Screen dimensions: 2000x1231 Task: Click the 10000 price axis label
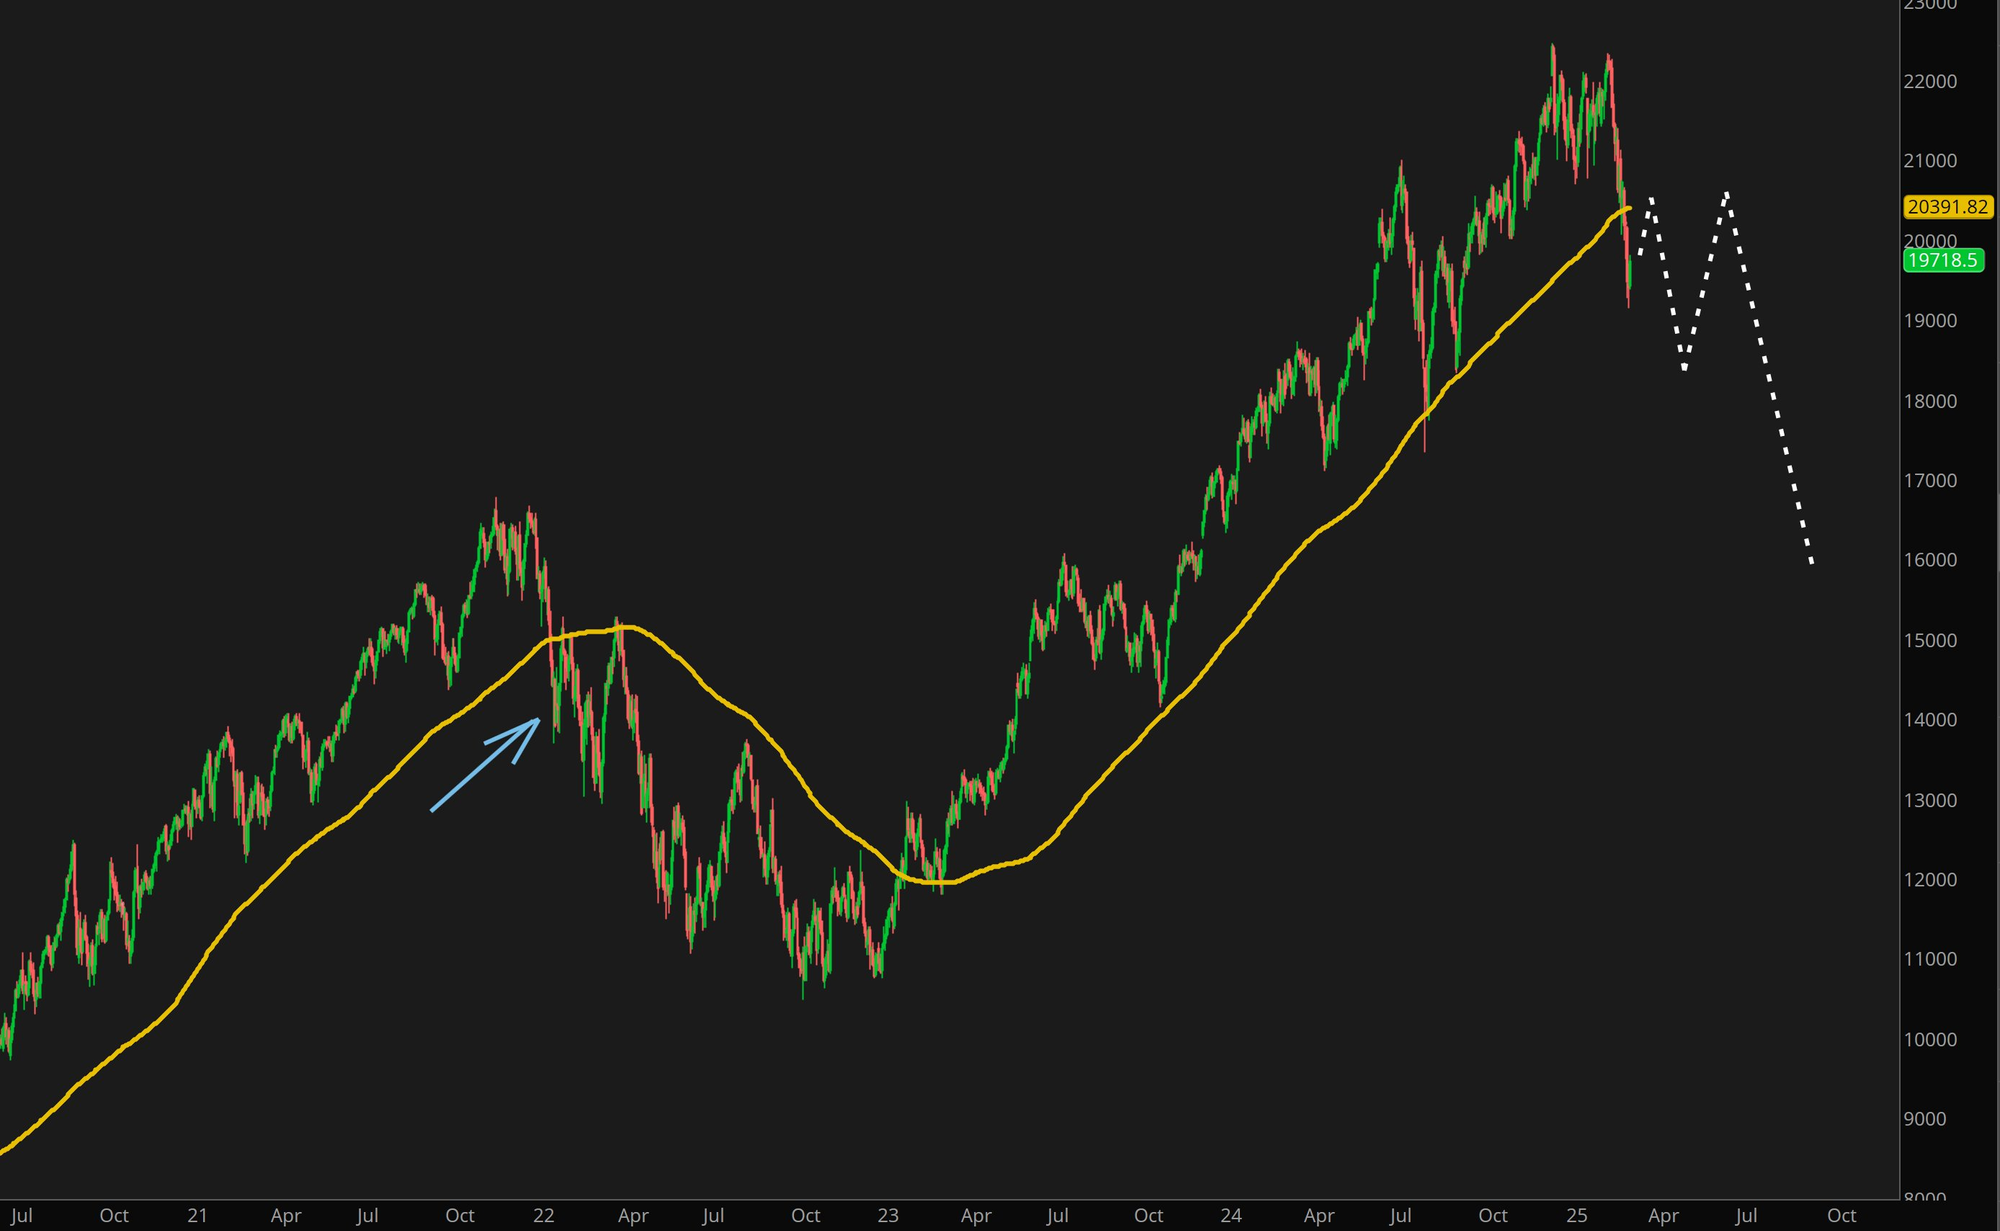1930,1040
